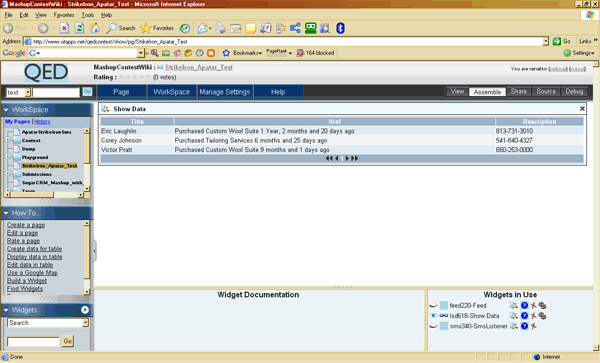Expand the Contest tree folder
The width and height of the screenshot is (600, 363).
click(8, 140)
